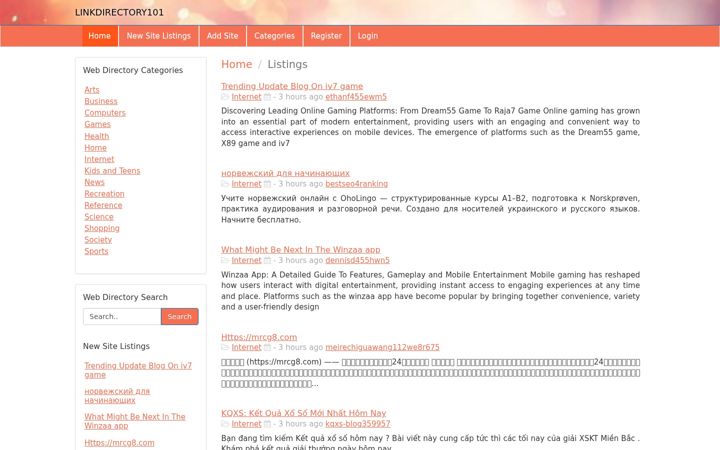Open the норвежский для начинающих listing title
The height and width of the screenshot is (450, 720).
(285, 173)
